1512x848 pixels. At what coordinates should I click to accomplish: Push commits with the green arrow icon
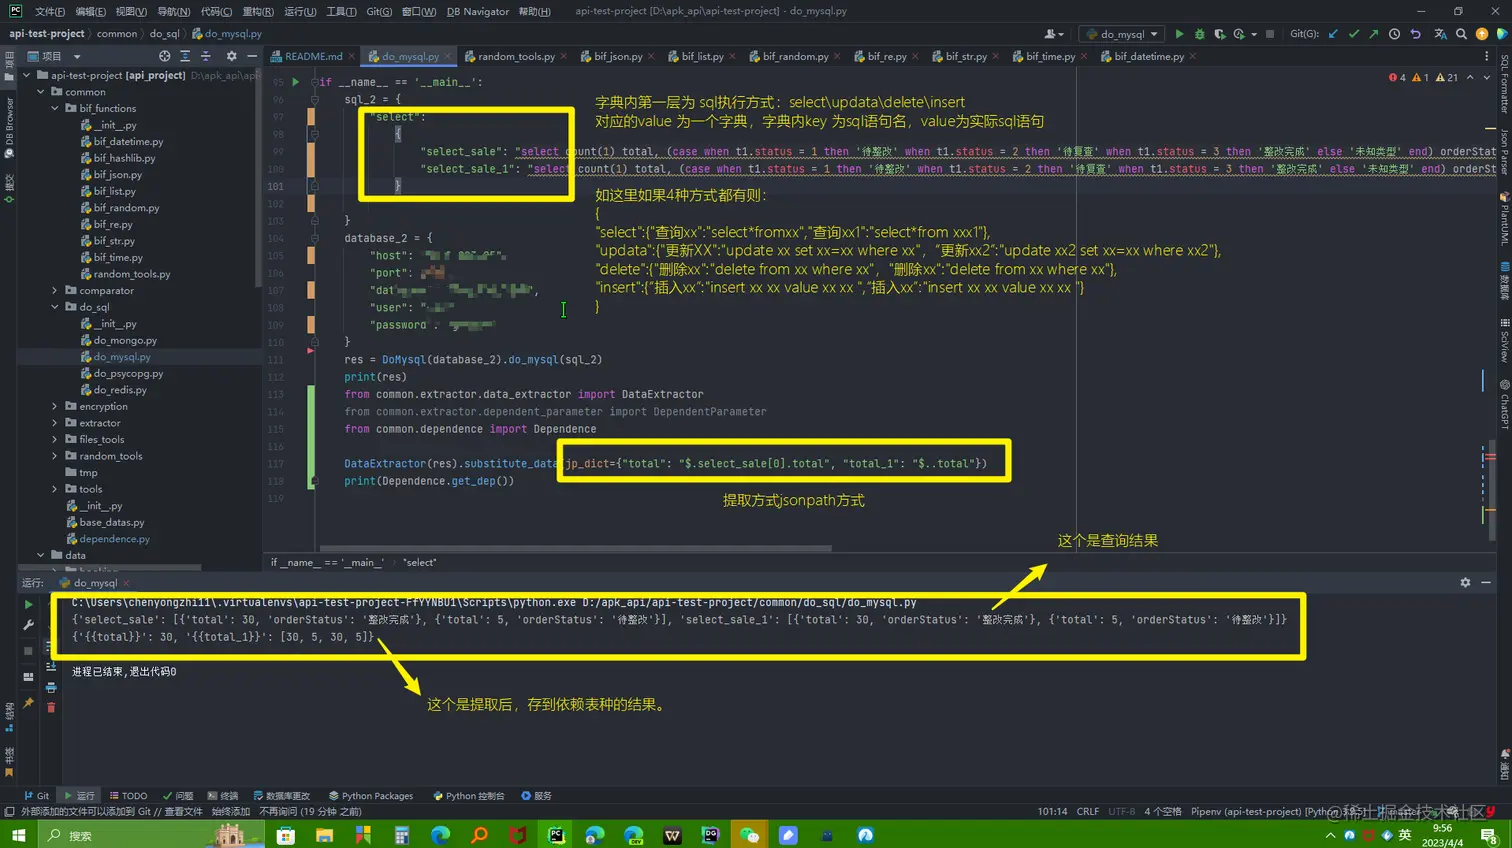(1374, 34)
